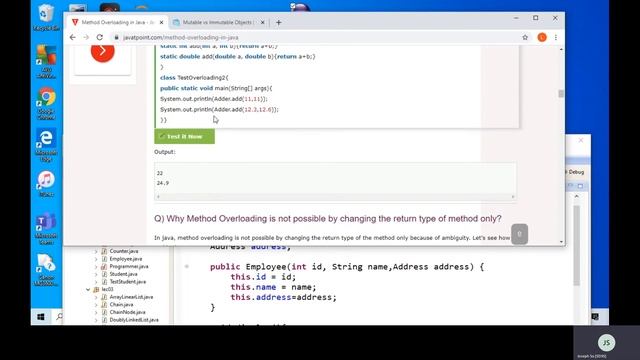Expand ChainNode.java in Eclipse tree

[96, 312]
